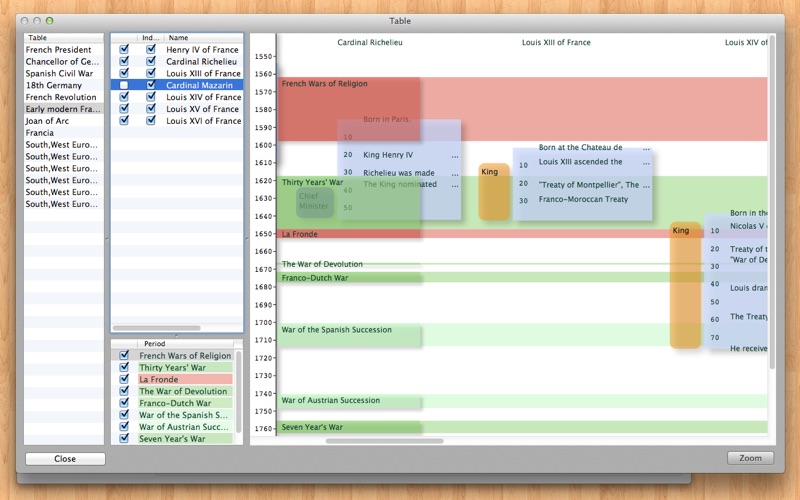This screenshot has width=800, height=500.
Task: Toggle Seven Year's War period checkbox
Action: (124, 438)
